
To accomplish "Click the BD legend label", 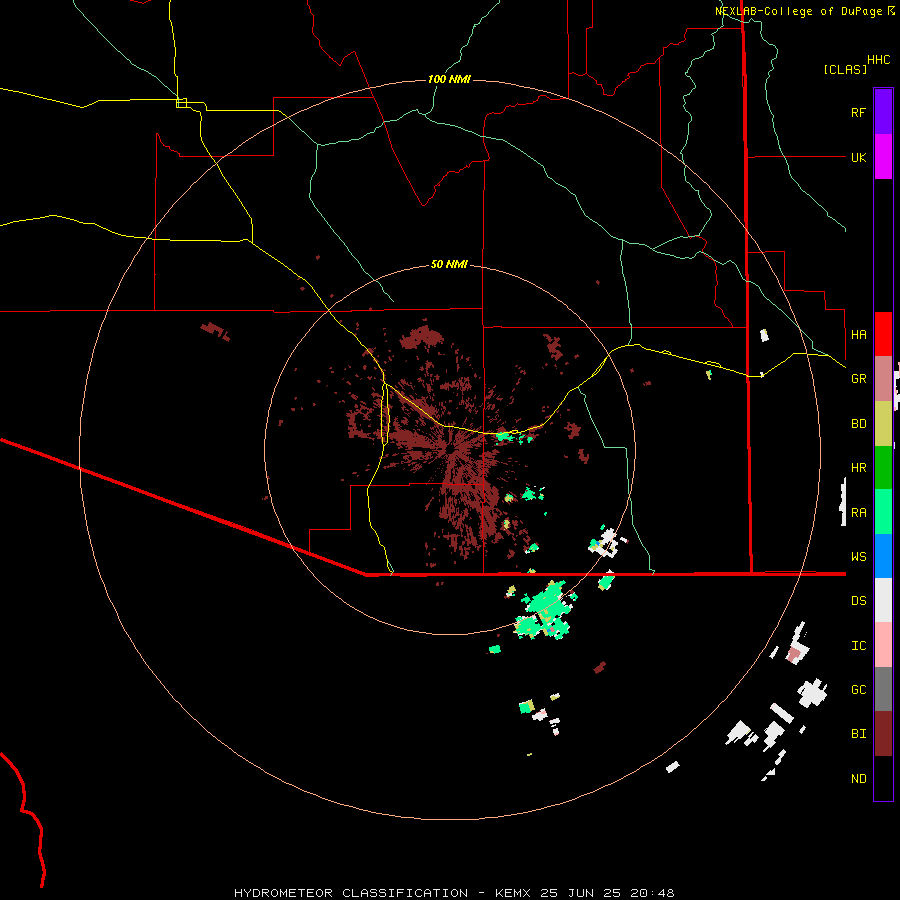I will (x=858, y=424).
